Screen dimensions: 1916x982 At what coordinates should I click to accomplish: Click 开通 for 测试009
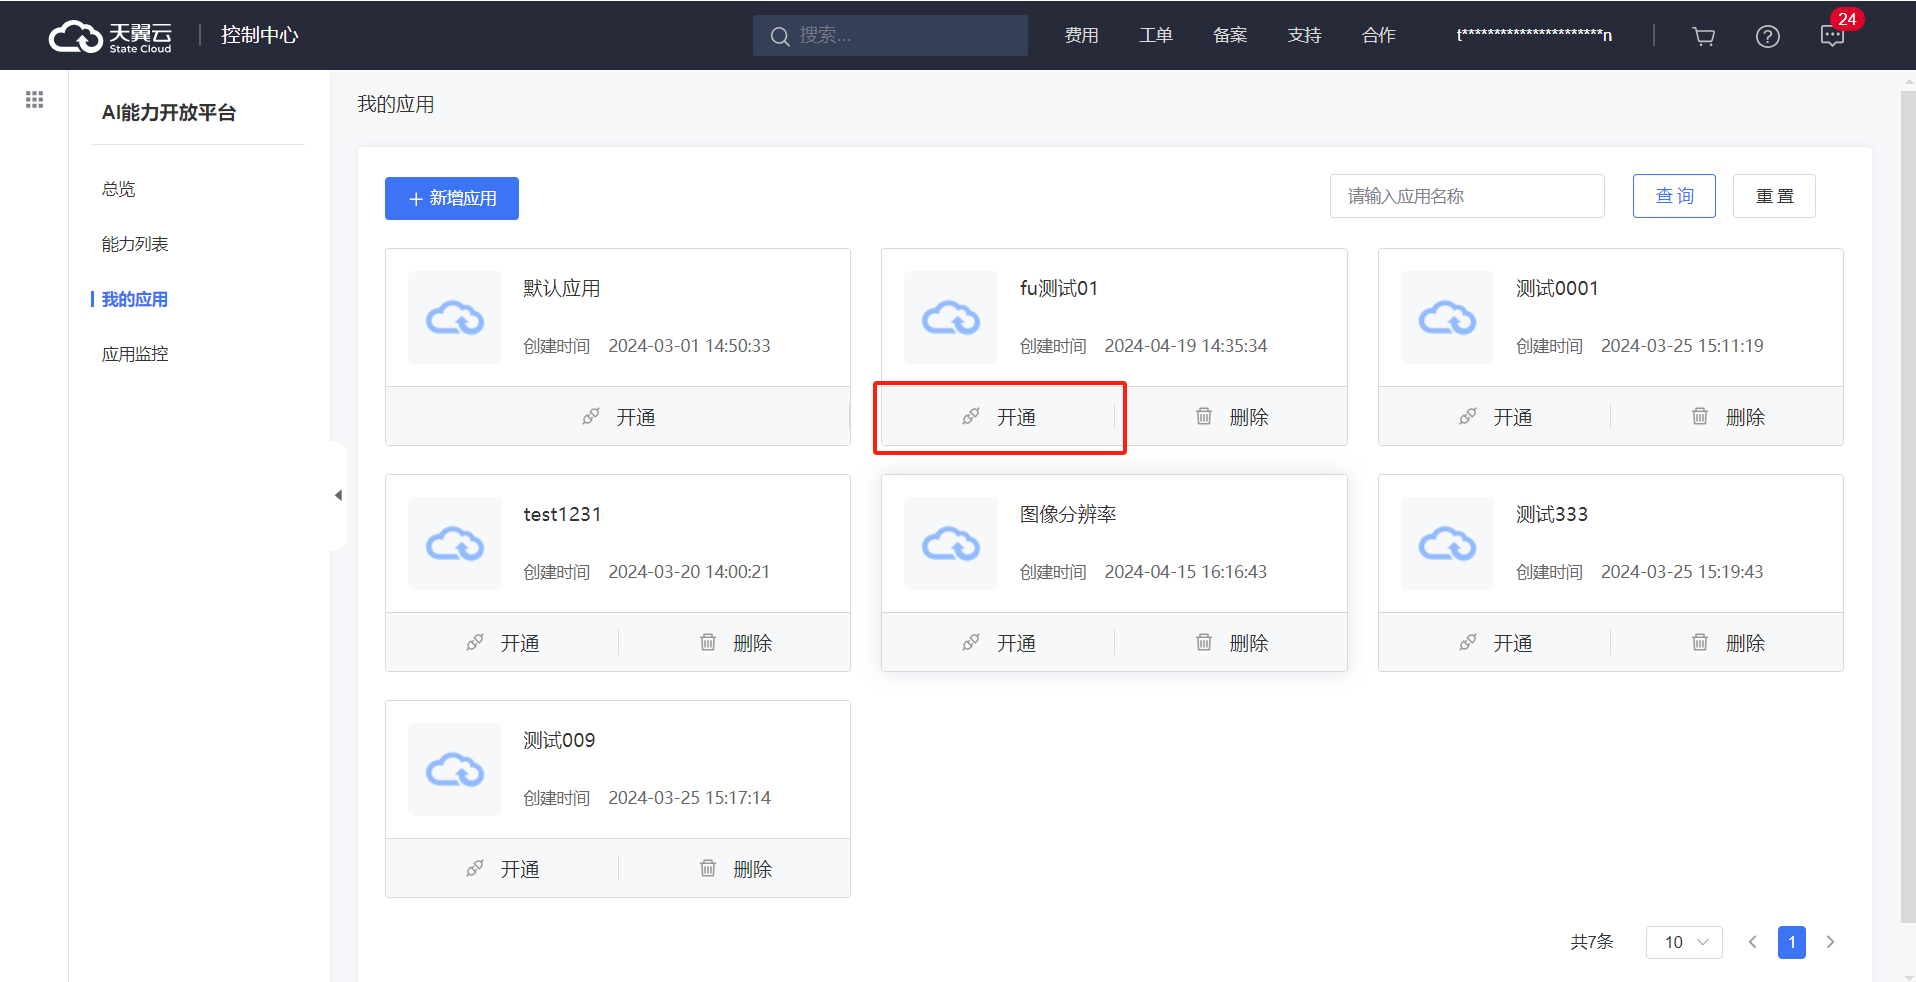click(x=502, y=869)
